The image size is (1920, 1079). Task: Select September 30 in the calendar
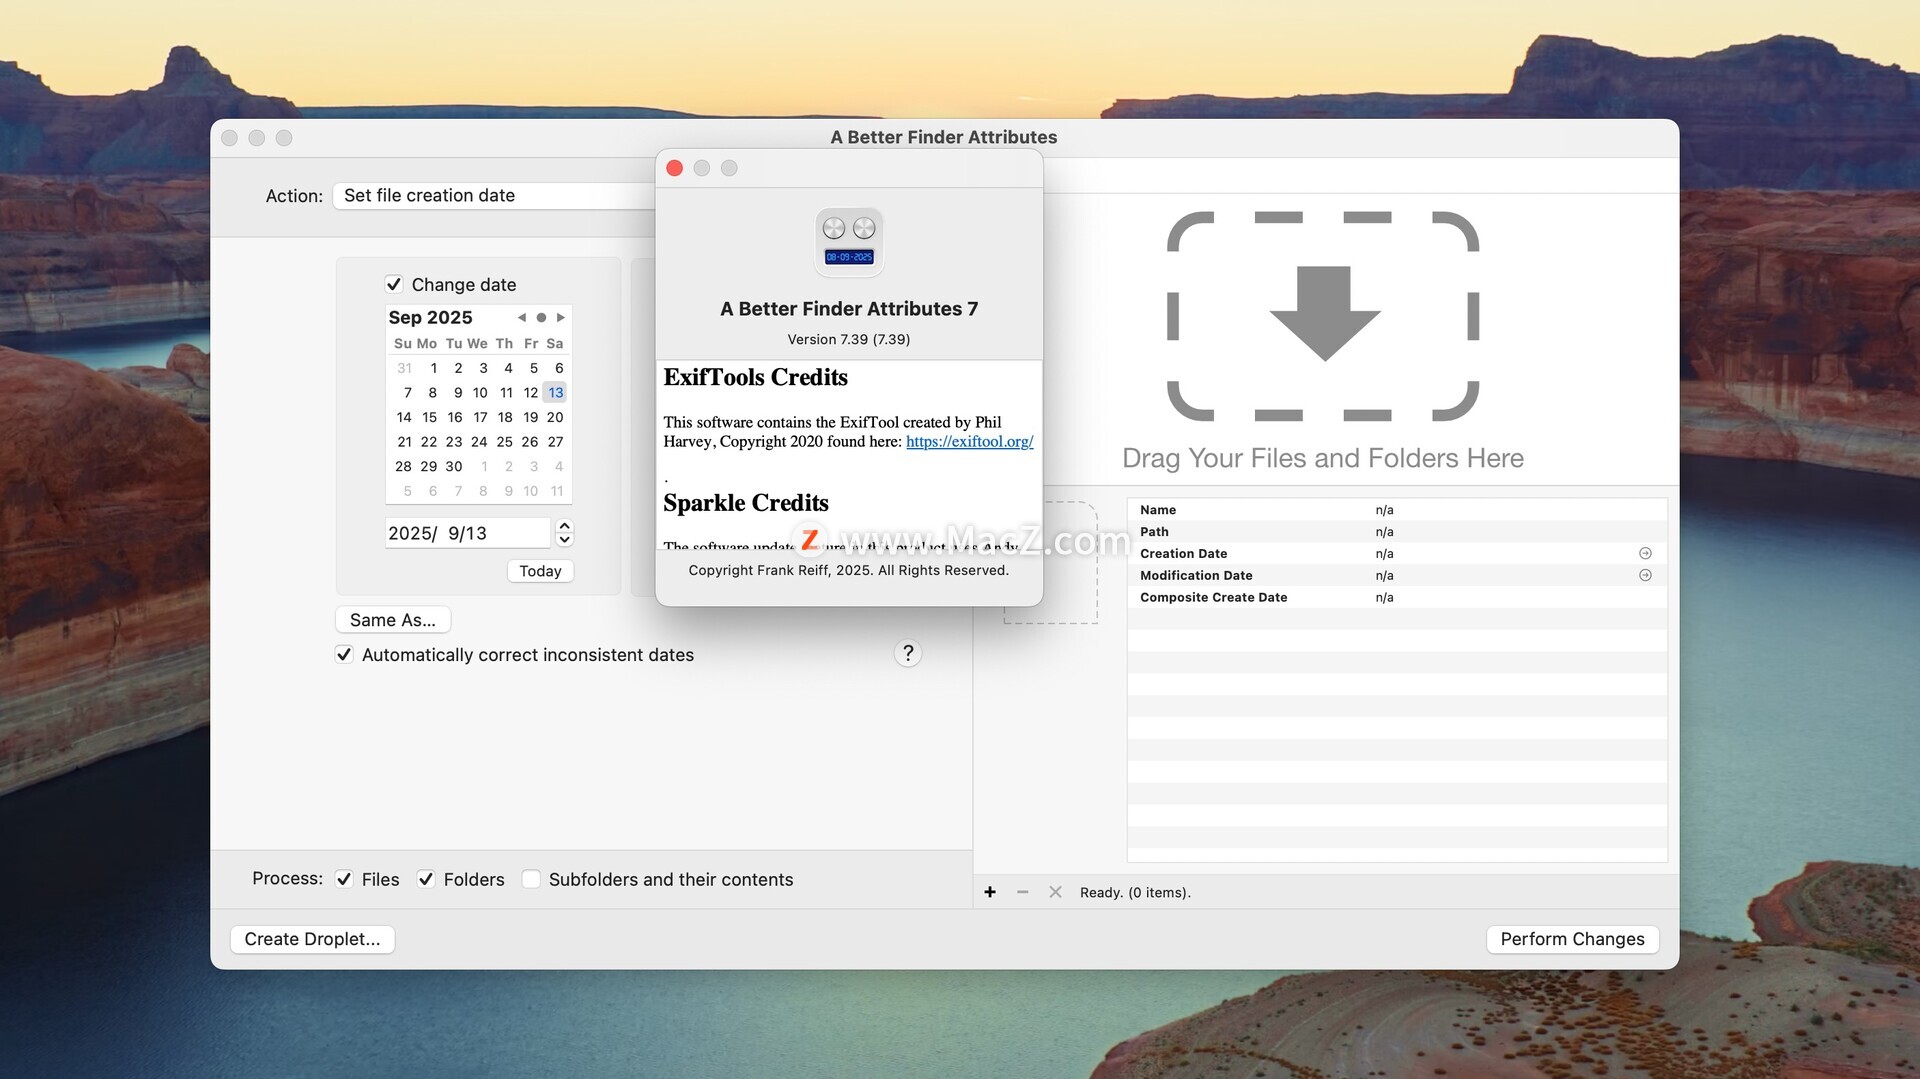[454, 466]
